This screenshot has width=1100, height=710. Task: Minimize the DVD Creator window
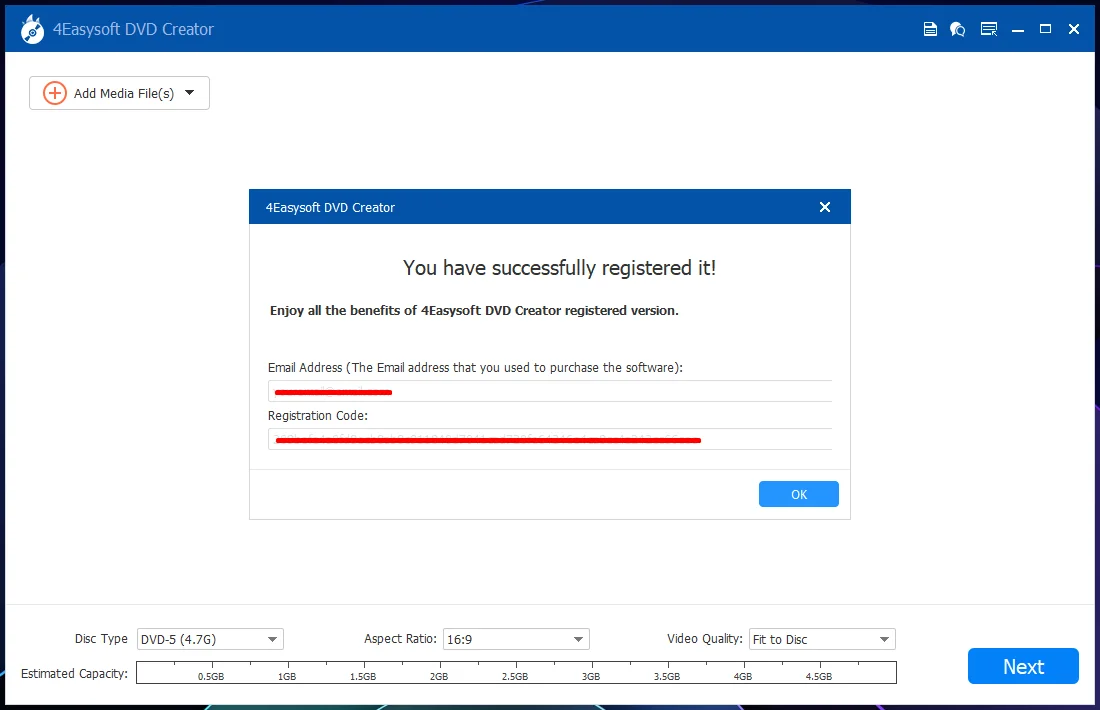(x=1018, y=30)
